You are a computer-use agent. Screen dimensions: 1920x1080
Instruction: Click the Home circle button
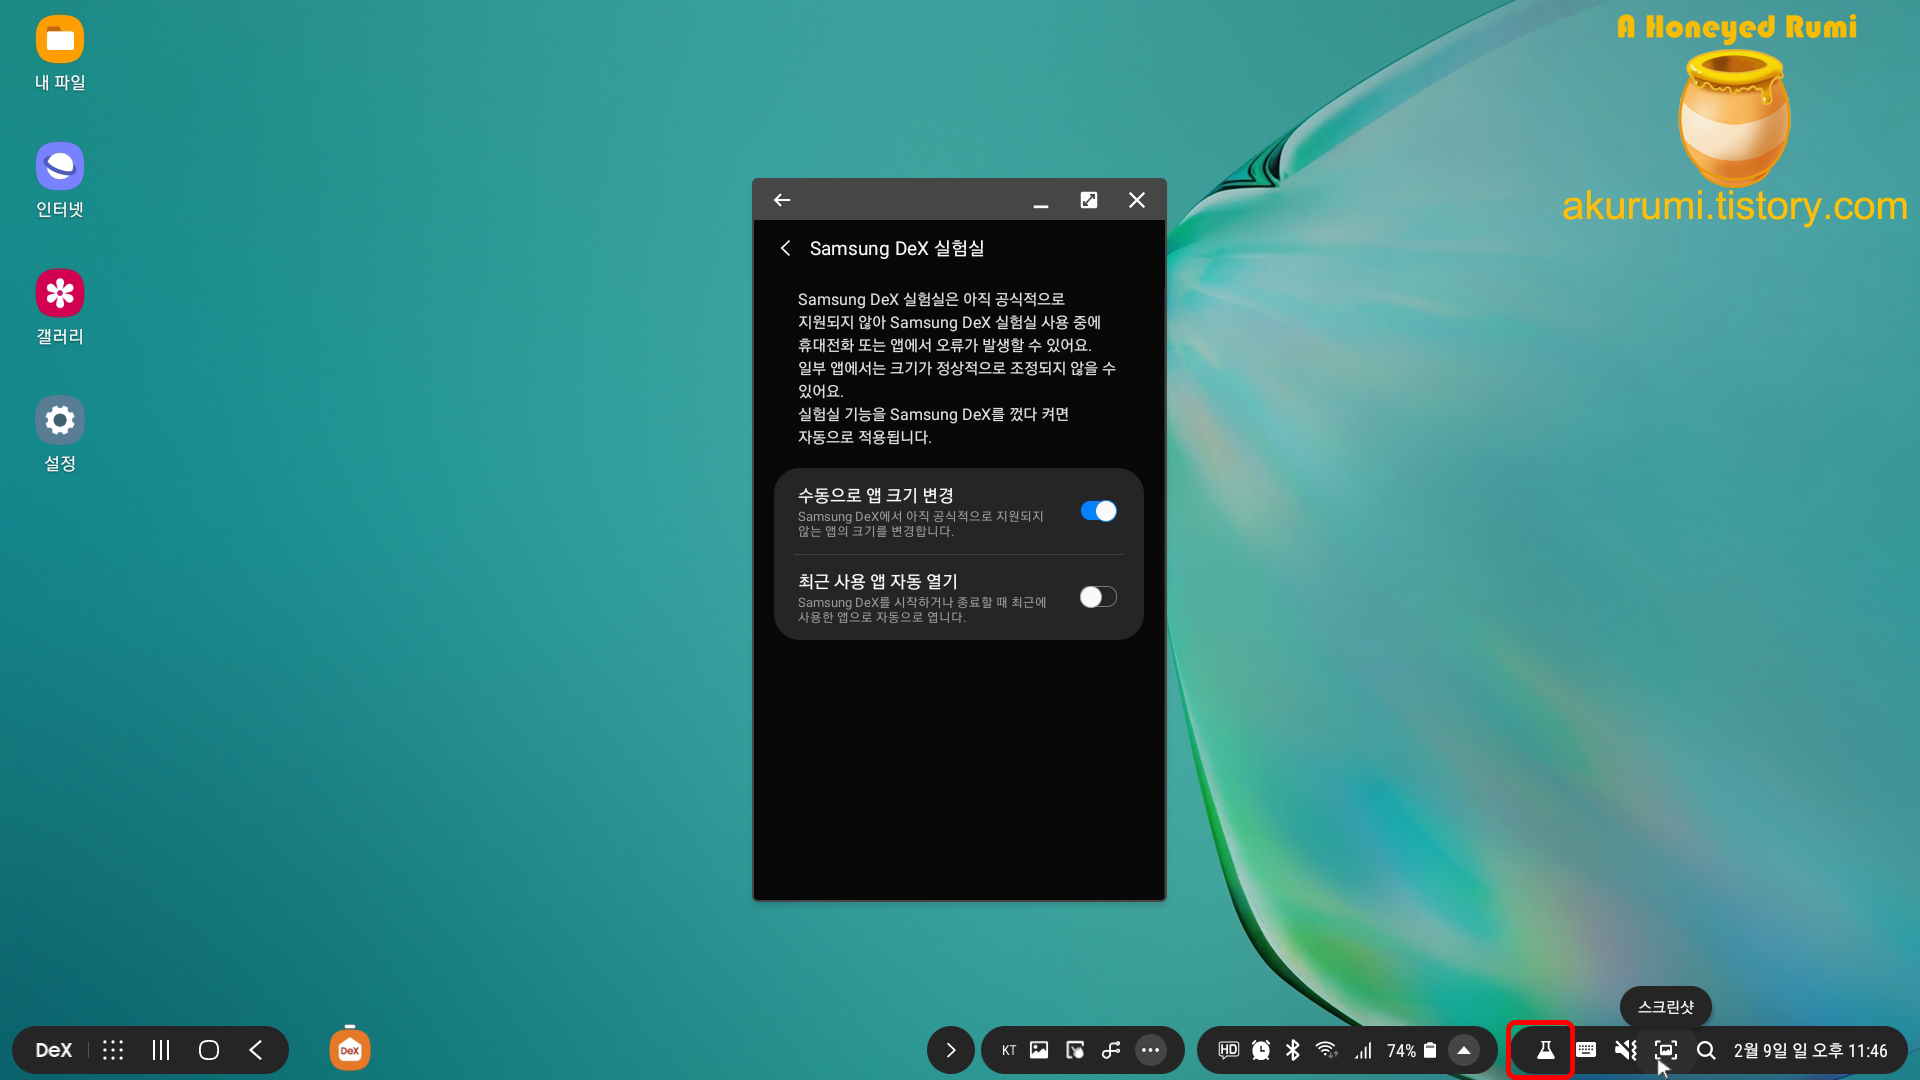pos(209,1050)
